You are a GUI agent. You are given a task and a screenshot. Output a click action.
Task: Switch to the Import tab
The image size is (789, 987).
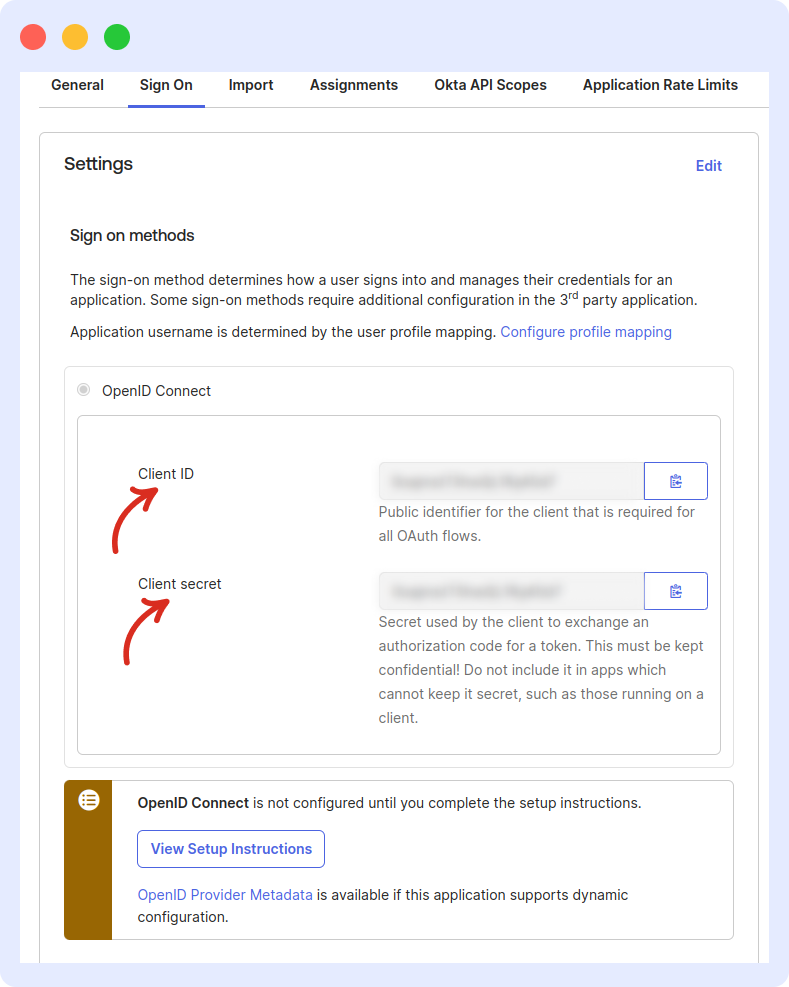pyautogui.click(x=251, y=85)
